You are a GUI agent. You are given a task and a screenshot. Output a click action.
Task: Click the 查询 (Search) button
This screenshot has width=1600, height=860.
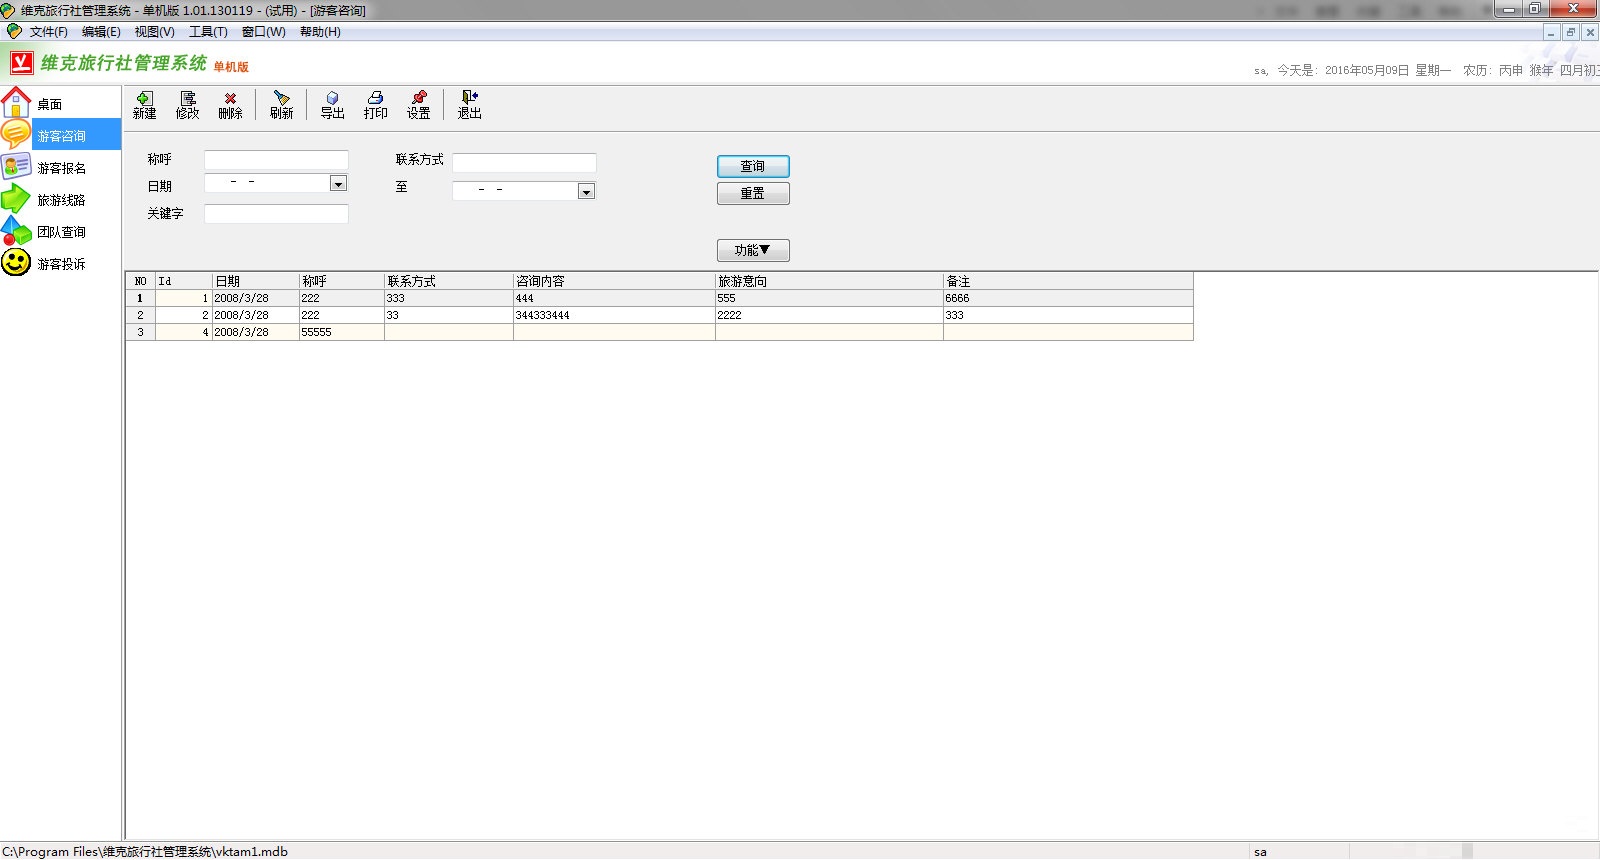[x=753, y=166]
